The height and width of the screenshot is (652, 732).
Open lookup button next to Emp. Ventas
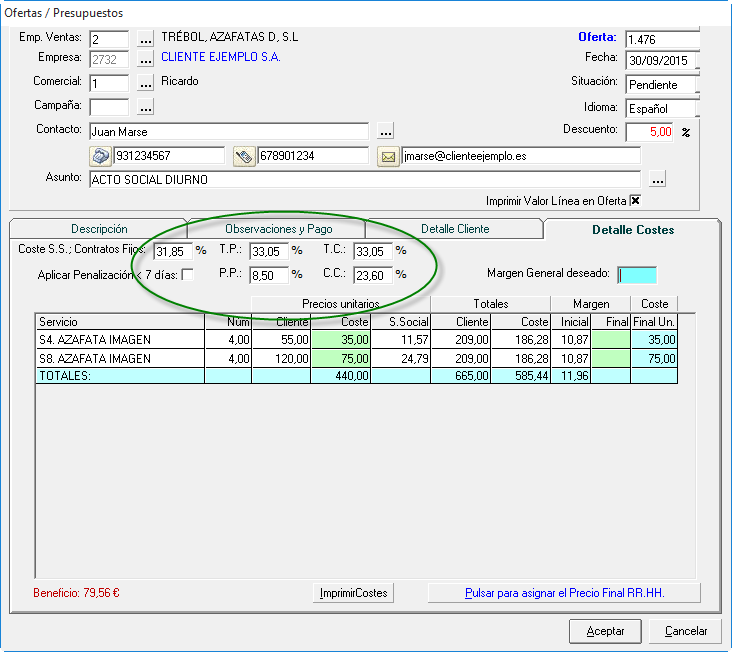point(146,39)
